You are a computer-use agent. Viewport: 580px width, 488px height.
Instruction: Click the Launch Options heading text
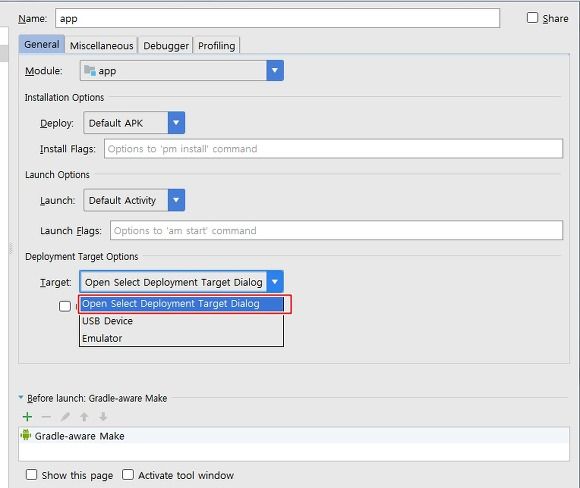point(57,175)
